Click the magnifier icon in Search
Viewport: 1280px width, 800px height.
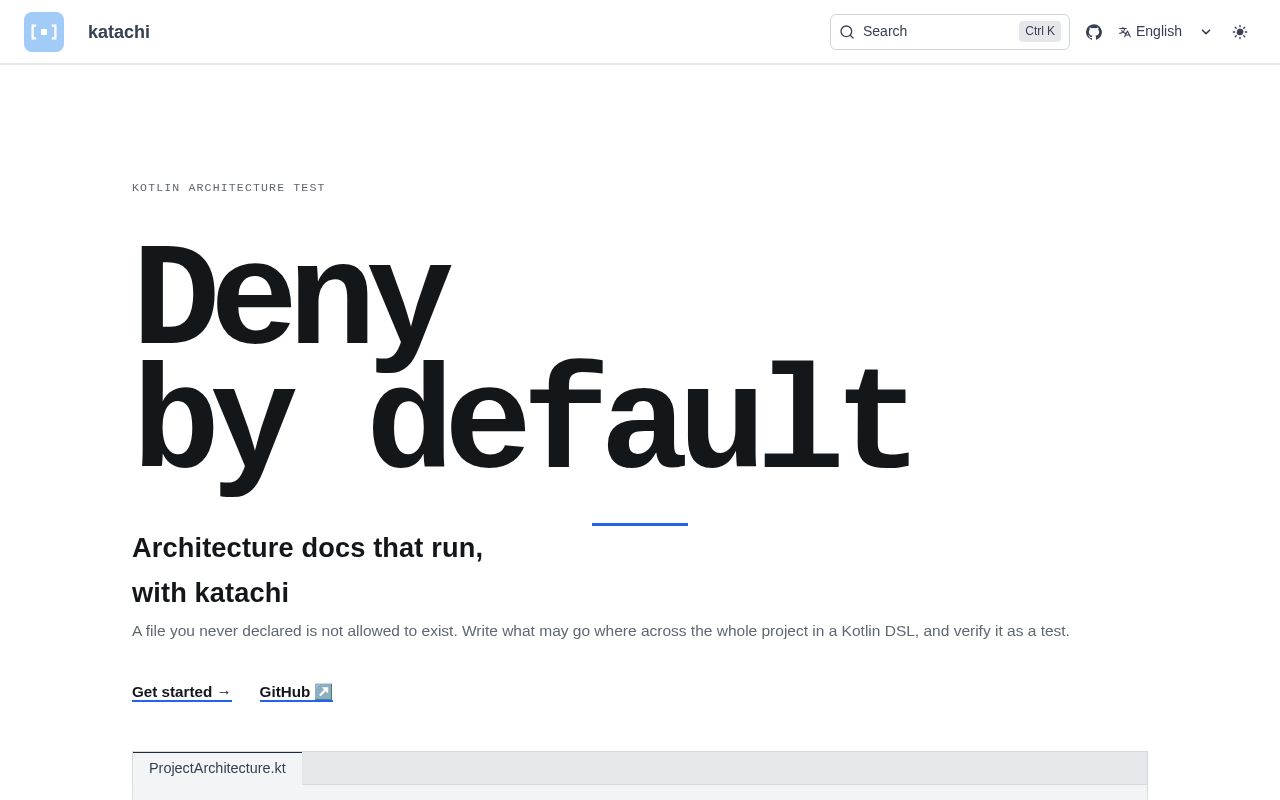(x=847, y=32)
